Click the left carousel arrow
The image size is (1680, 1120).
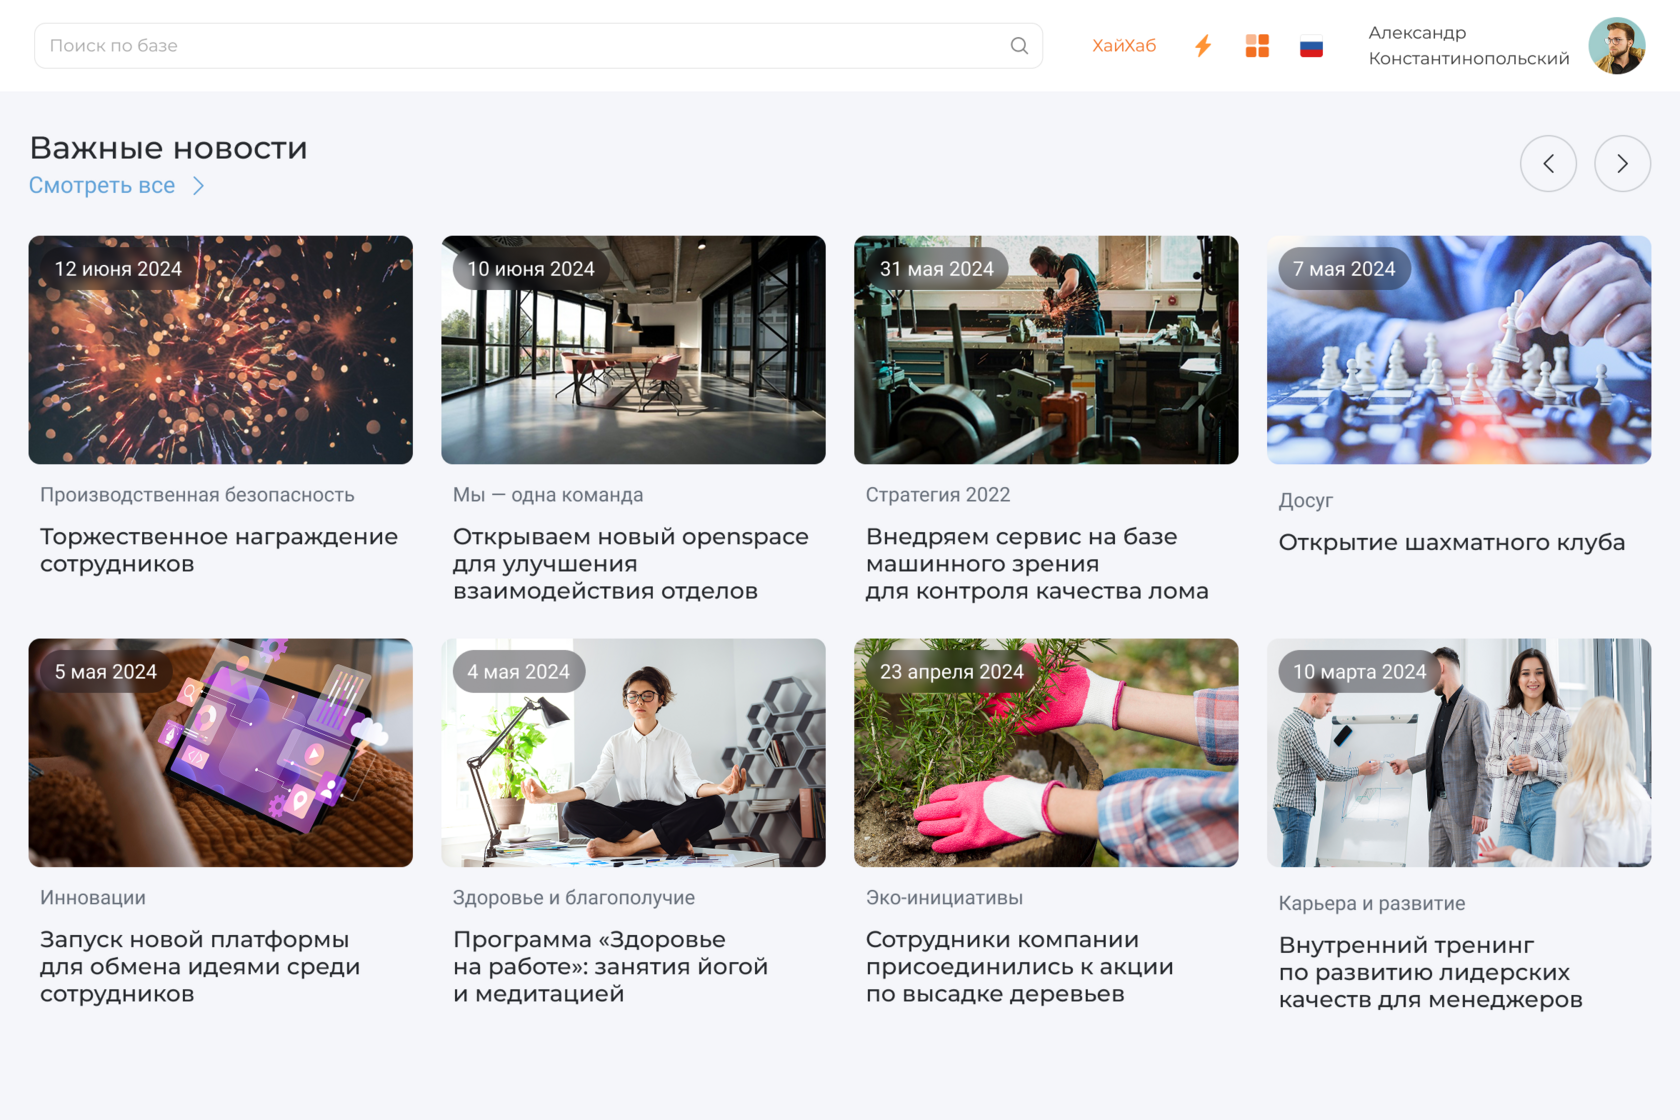tap(1549, 163)
